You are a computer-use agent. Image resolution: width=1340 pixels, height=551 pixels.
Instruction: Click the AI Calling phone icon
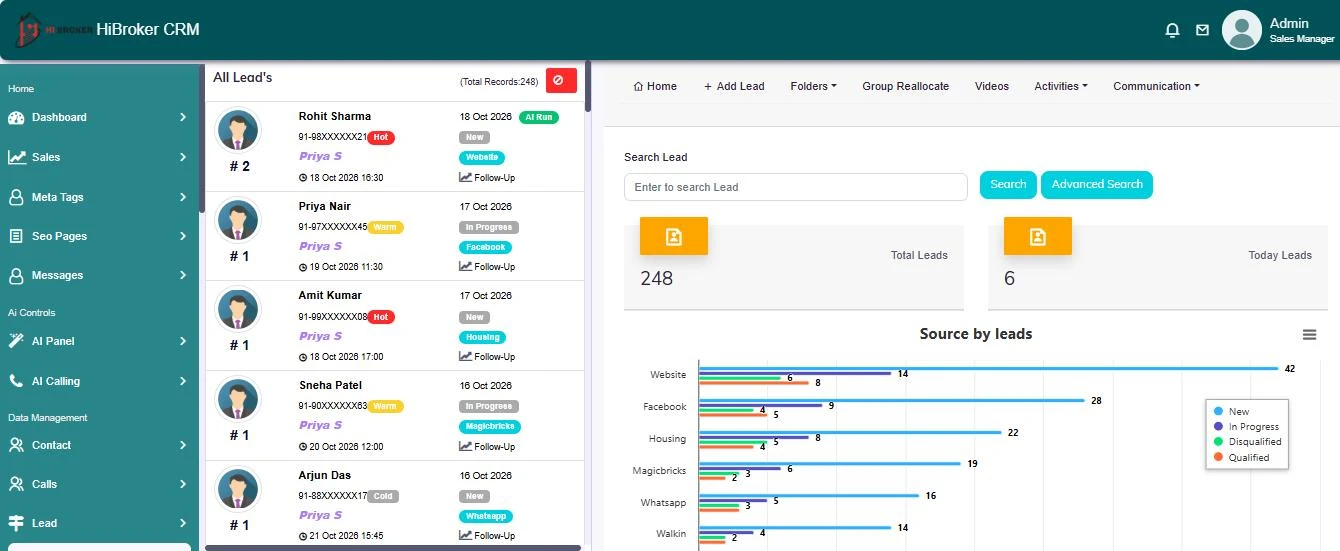tap(16, 381)
